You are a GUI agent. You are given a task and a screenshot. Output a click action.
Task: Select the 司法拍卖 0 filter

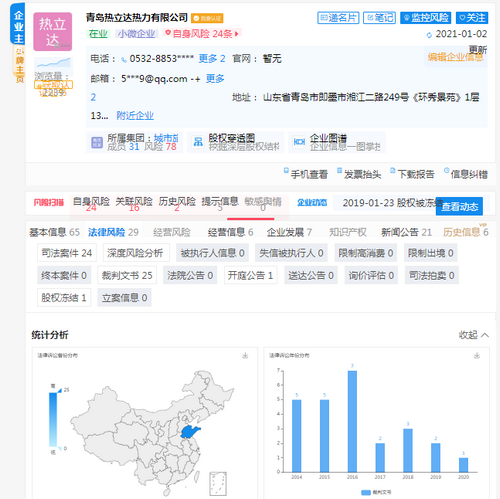pyautogui.click(x=432, y=275)
